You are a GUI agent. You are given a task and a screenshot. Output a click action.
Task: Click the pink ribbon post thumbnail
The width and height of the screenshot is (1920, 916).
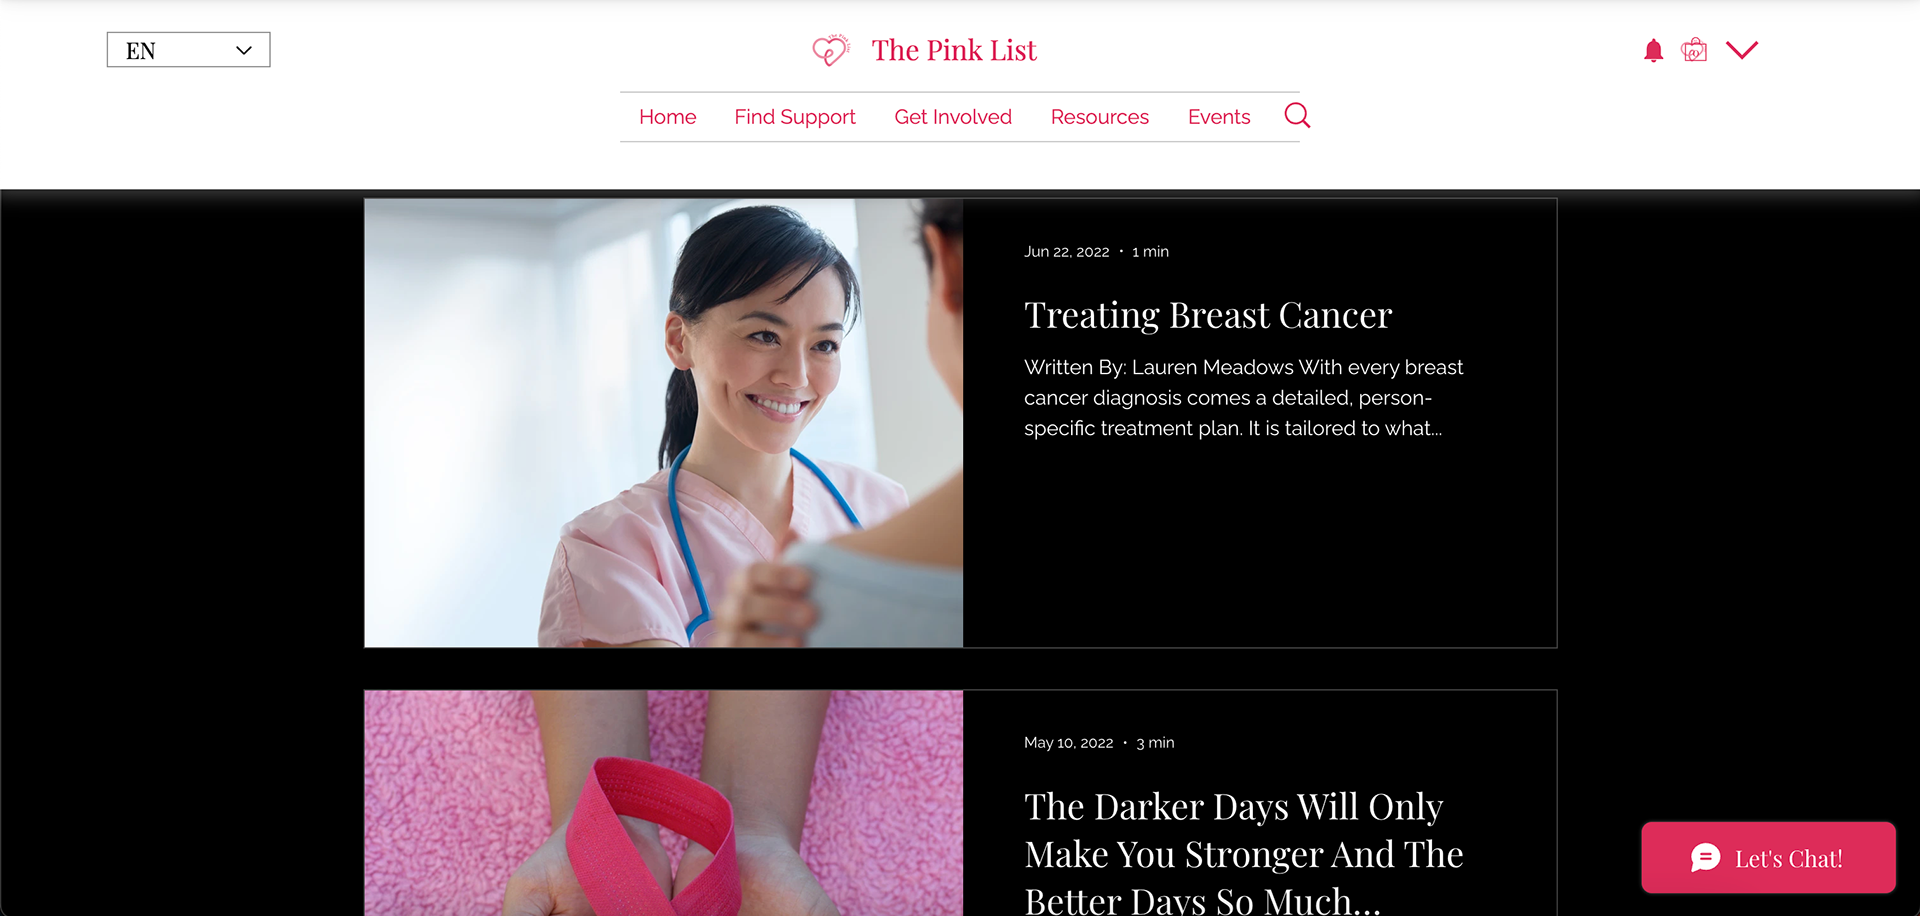pyautogui.click(x=664, y=803)
